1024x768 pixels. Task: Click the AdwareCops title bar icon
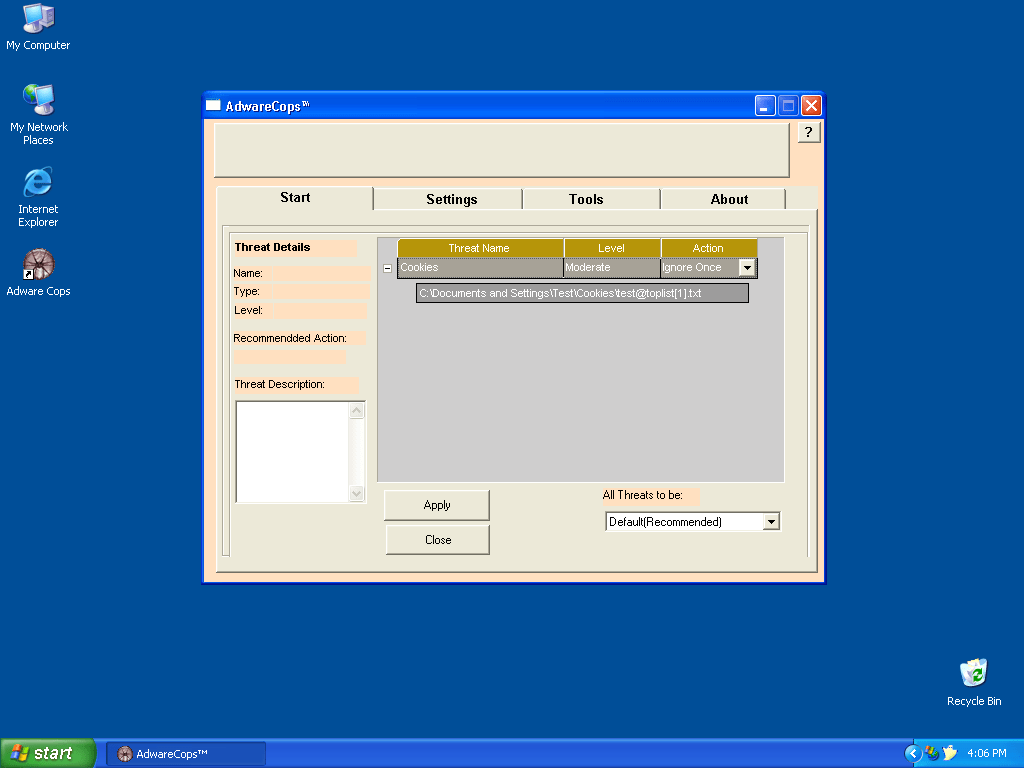[213, 106]
